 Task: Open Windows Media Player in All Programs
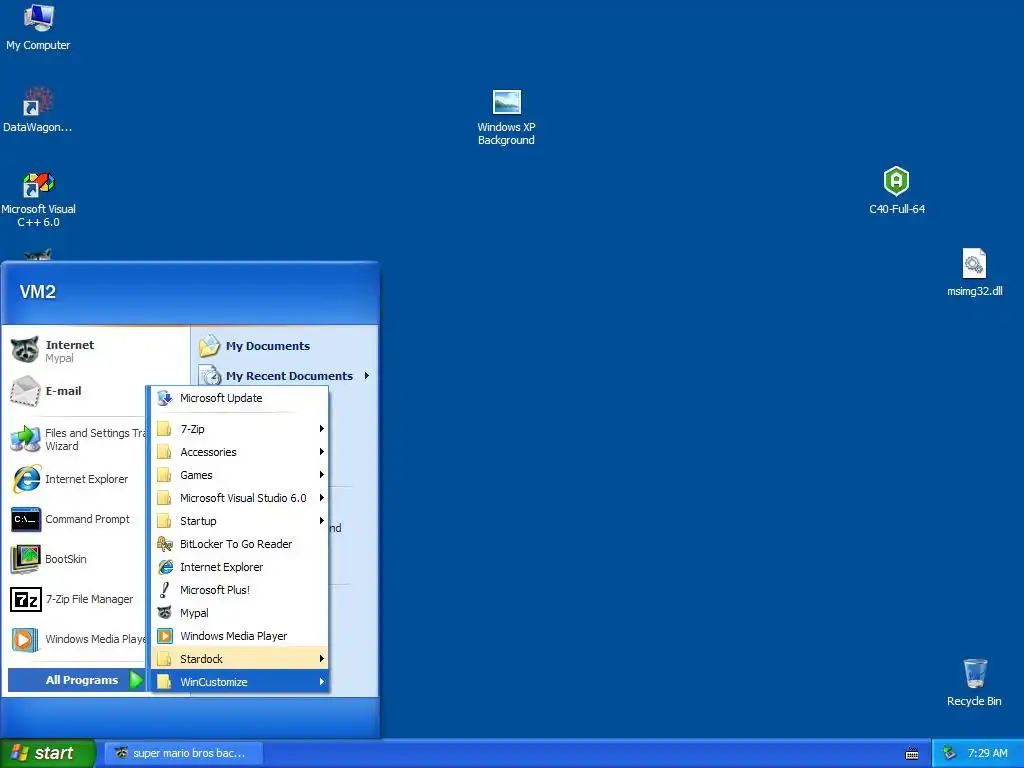tap(240, 635)
